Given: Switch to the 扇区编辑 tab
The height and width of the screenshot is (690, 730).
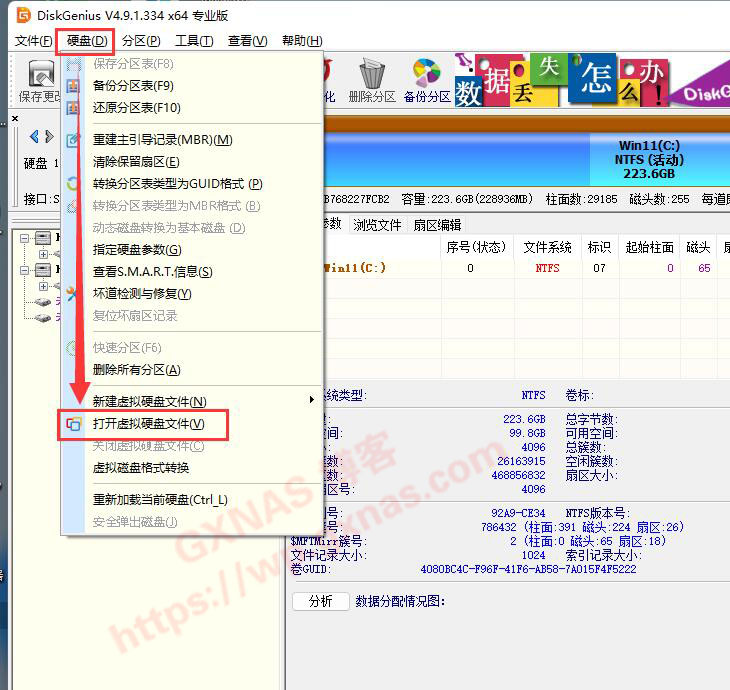Looking at the screenshot, I should coord(437,225).
